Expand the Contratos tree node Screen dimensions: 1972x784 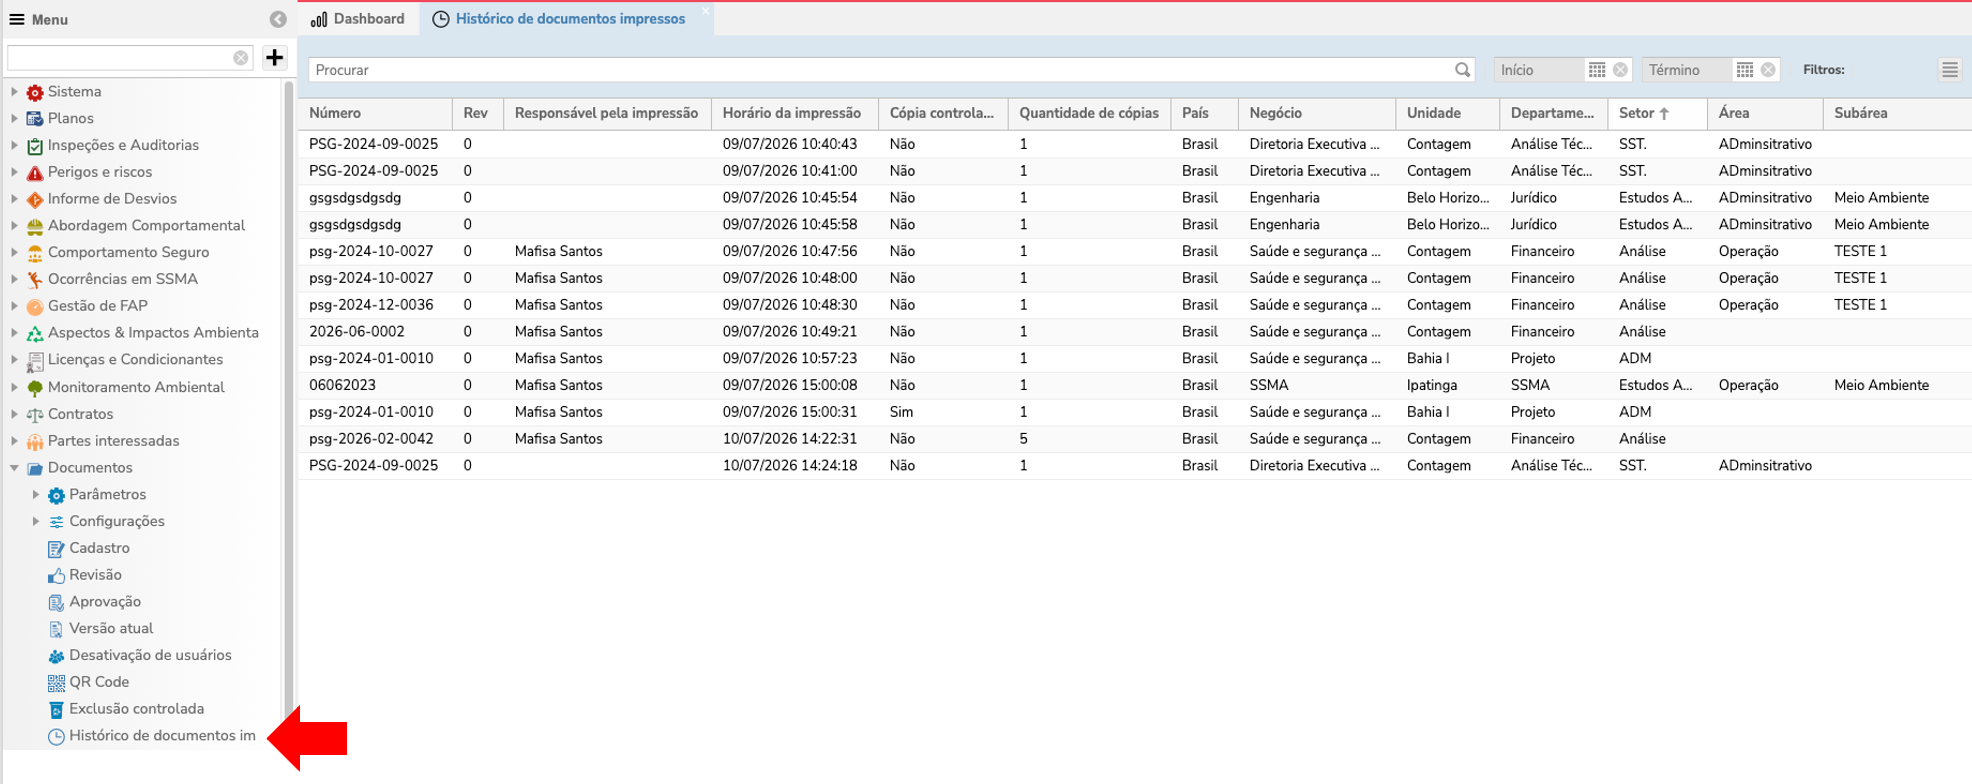14,414
